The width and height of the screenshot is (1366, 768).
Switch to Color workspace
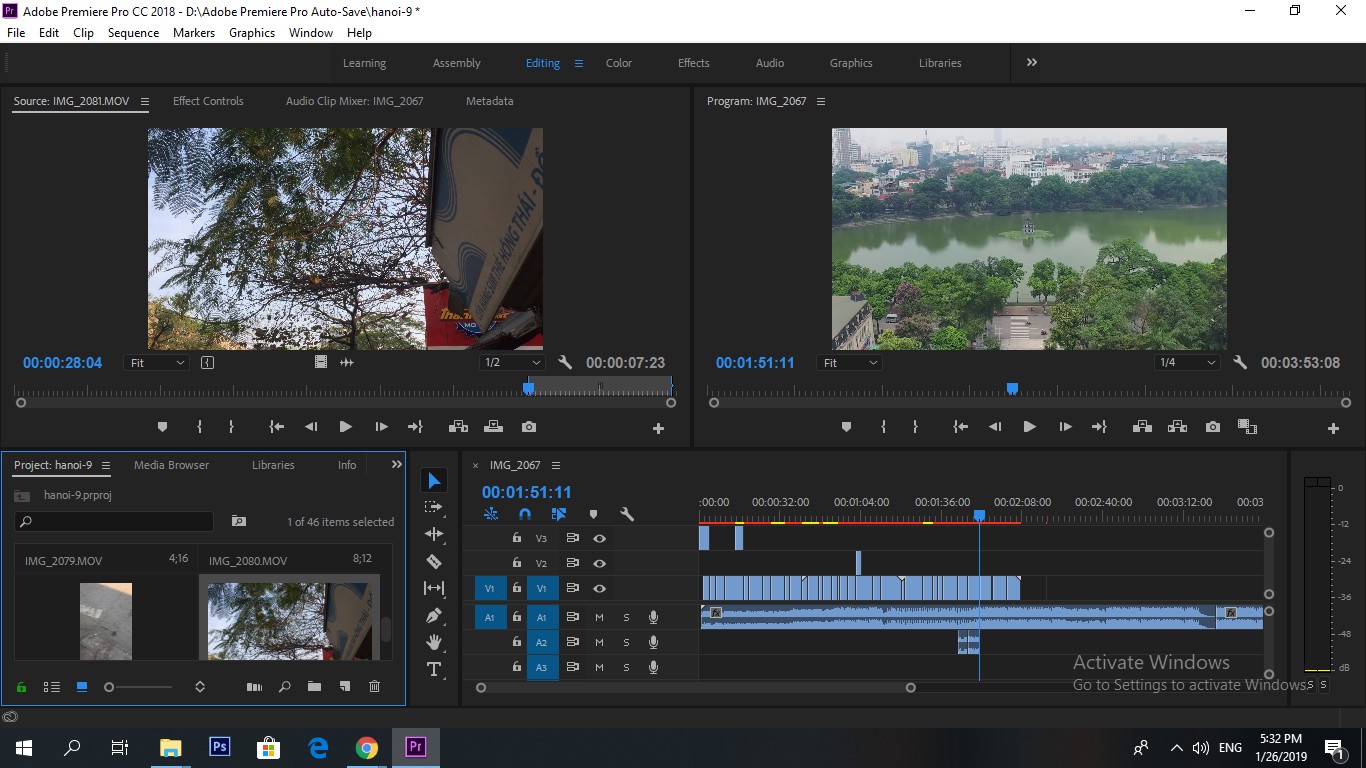(x=619, y=63)
